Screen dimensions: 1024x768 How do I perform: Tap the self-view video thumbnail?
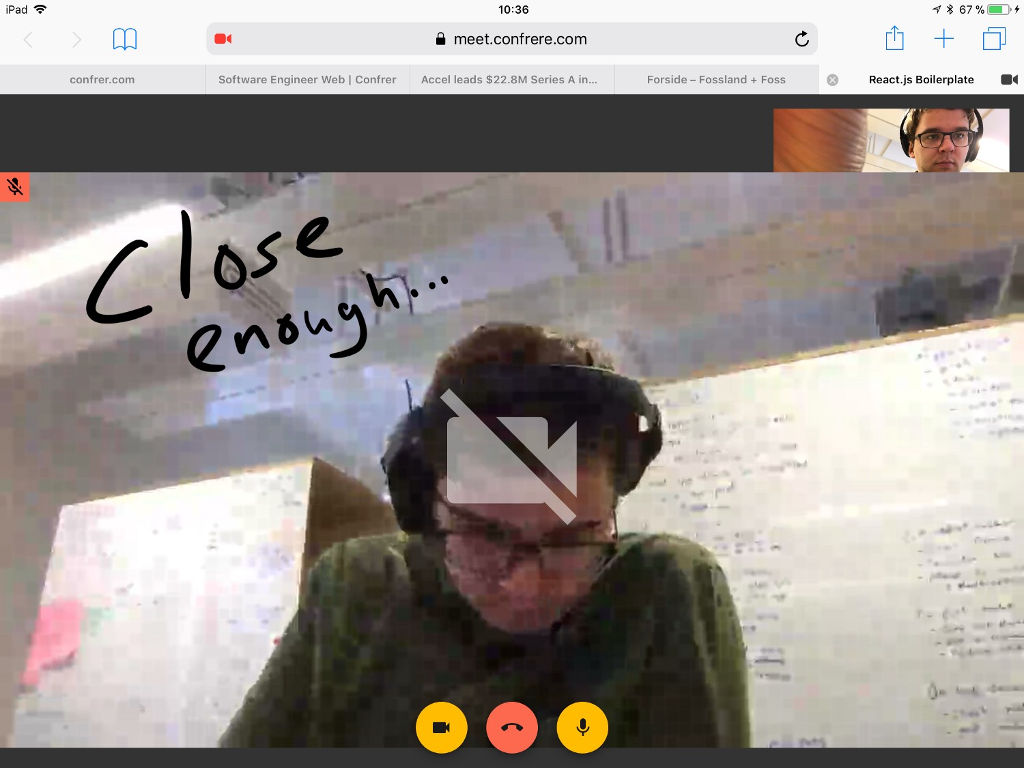pyautogui.click(x=891, y=140)
